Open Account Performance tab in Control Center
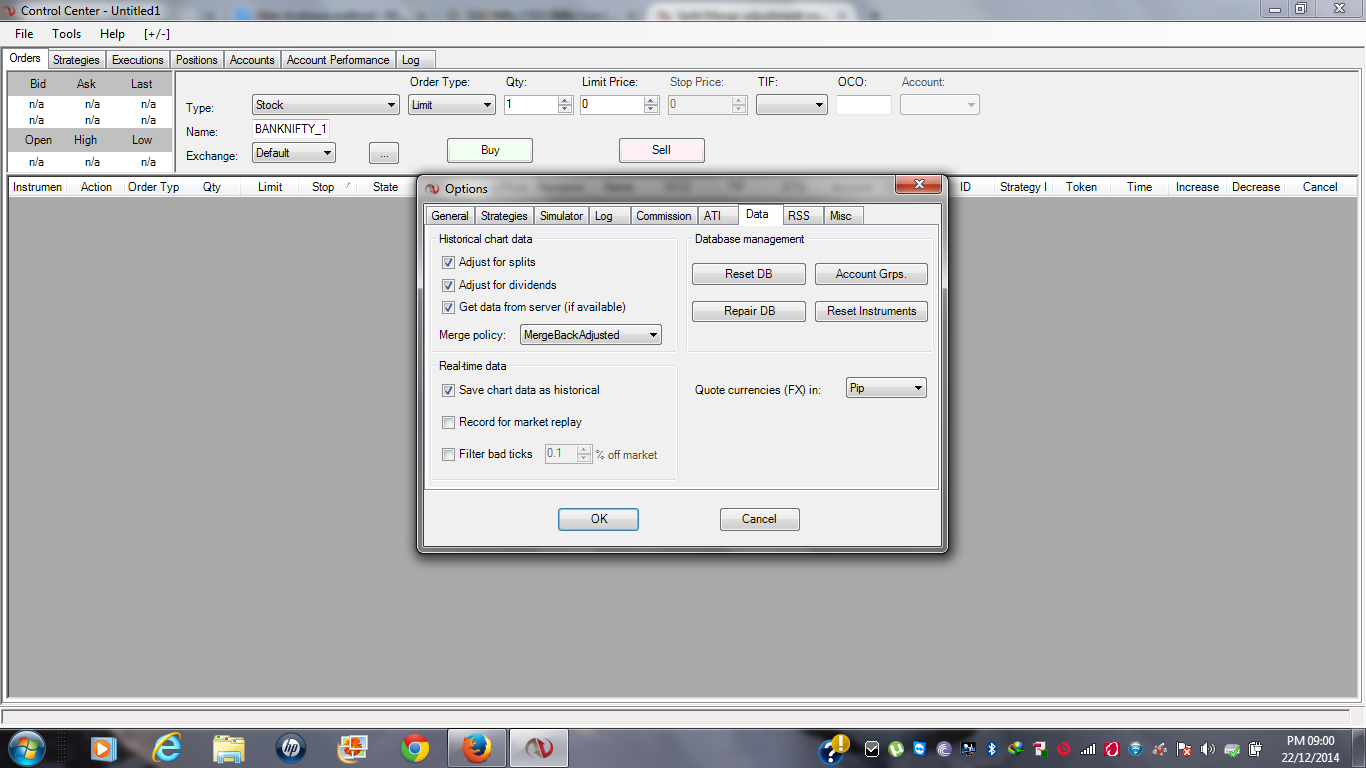The image size is (1366, 768). pyautogui.click(x=338, y=60)
